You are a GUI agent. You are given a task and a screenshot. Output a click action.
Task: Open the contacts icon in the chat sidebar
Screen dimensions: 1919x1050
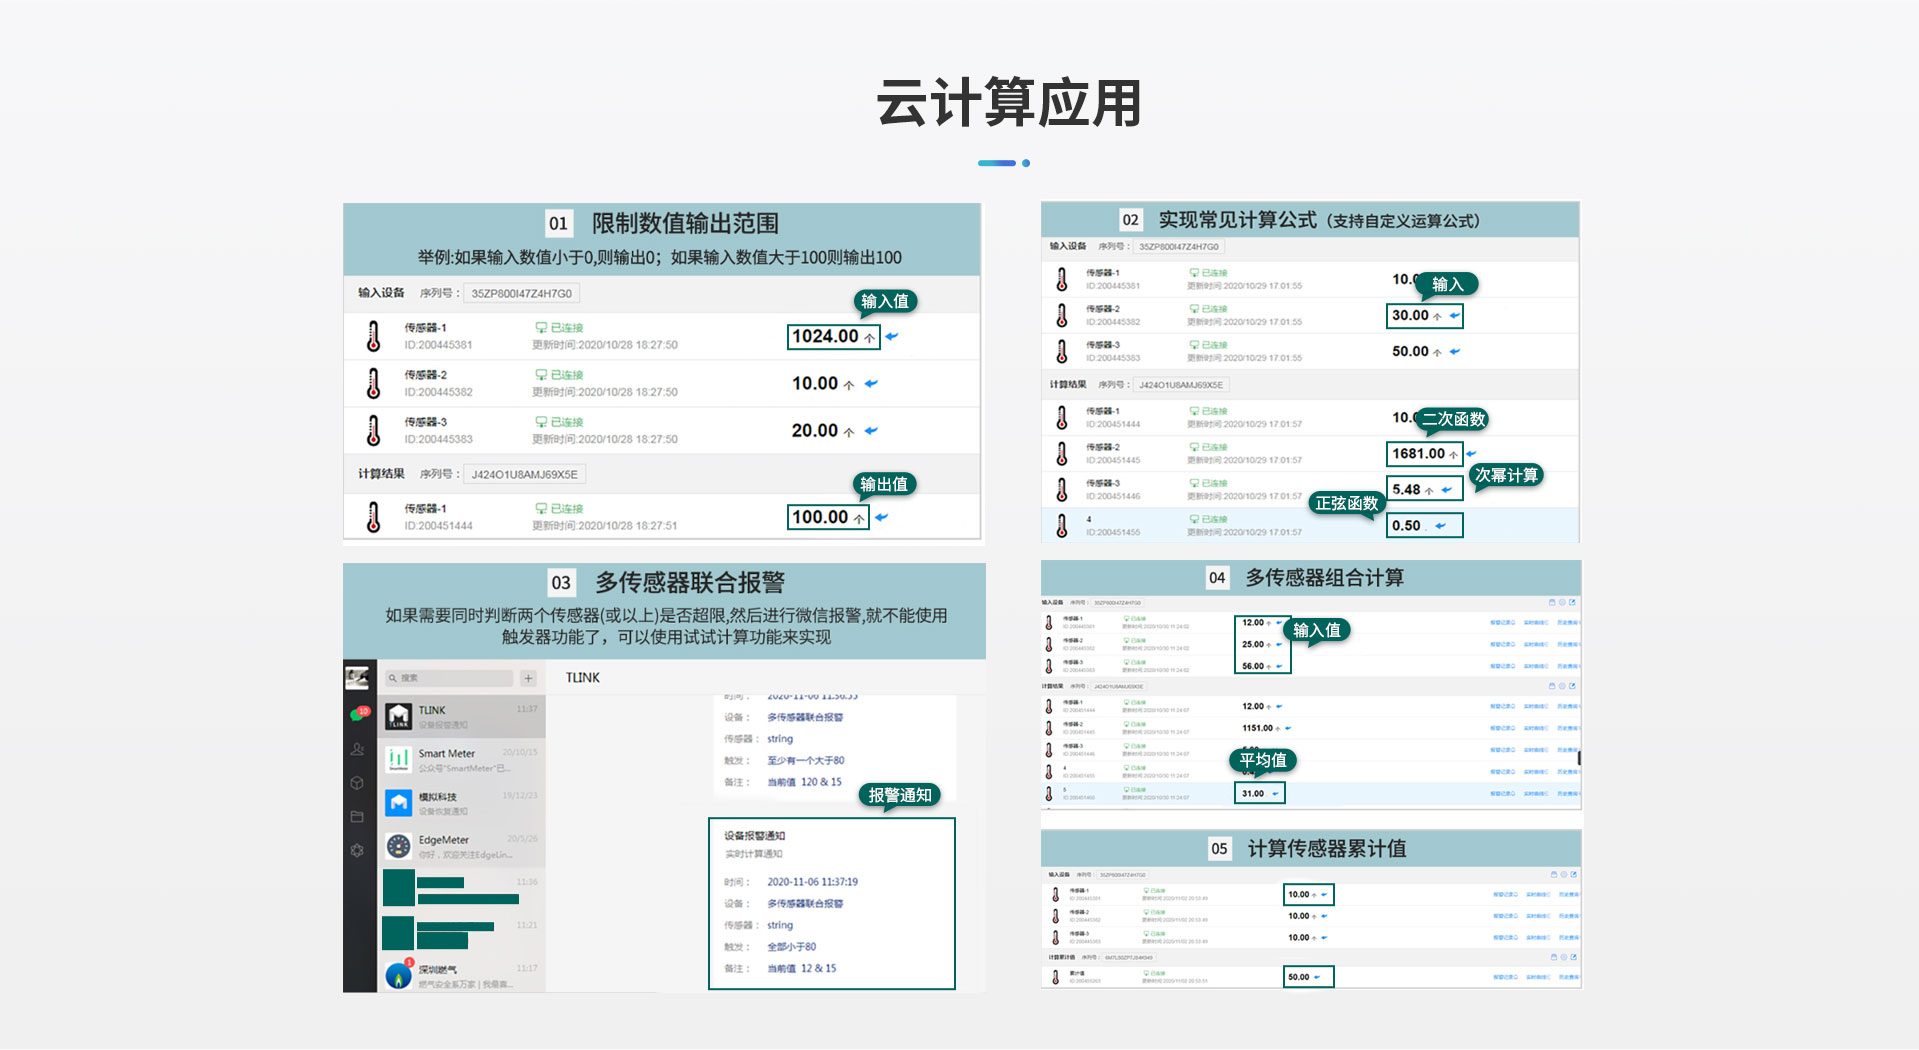coord(356,750)
